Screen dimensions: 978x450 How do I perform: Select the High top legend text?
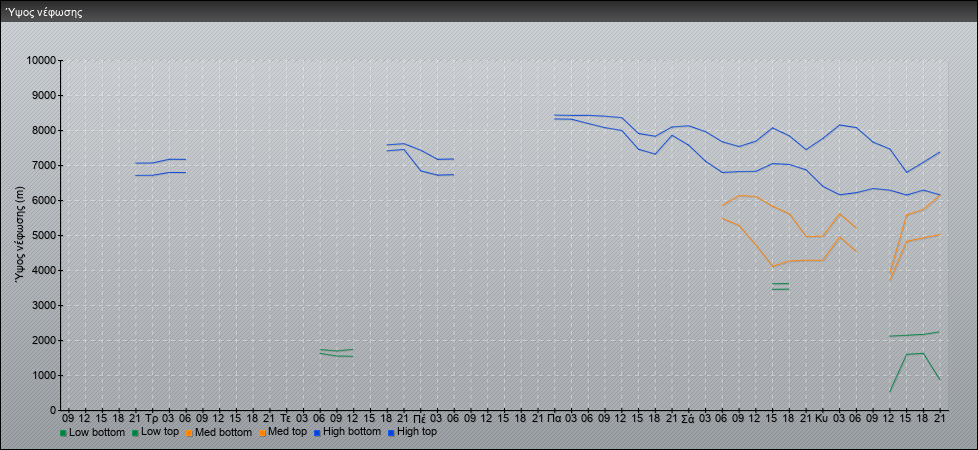coord(417,433)
